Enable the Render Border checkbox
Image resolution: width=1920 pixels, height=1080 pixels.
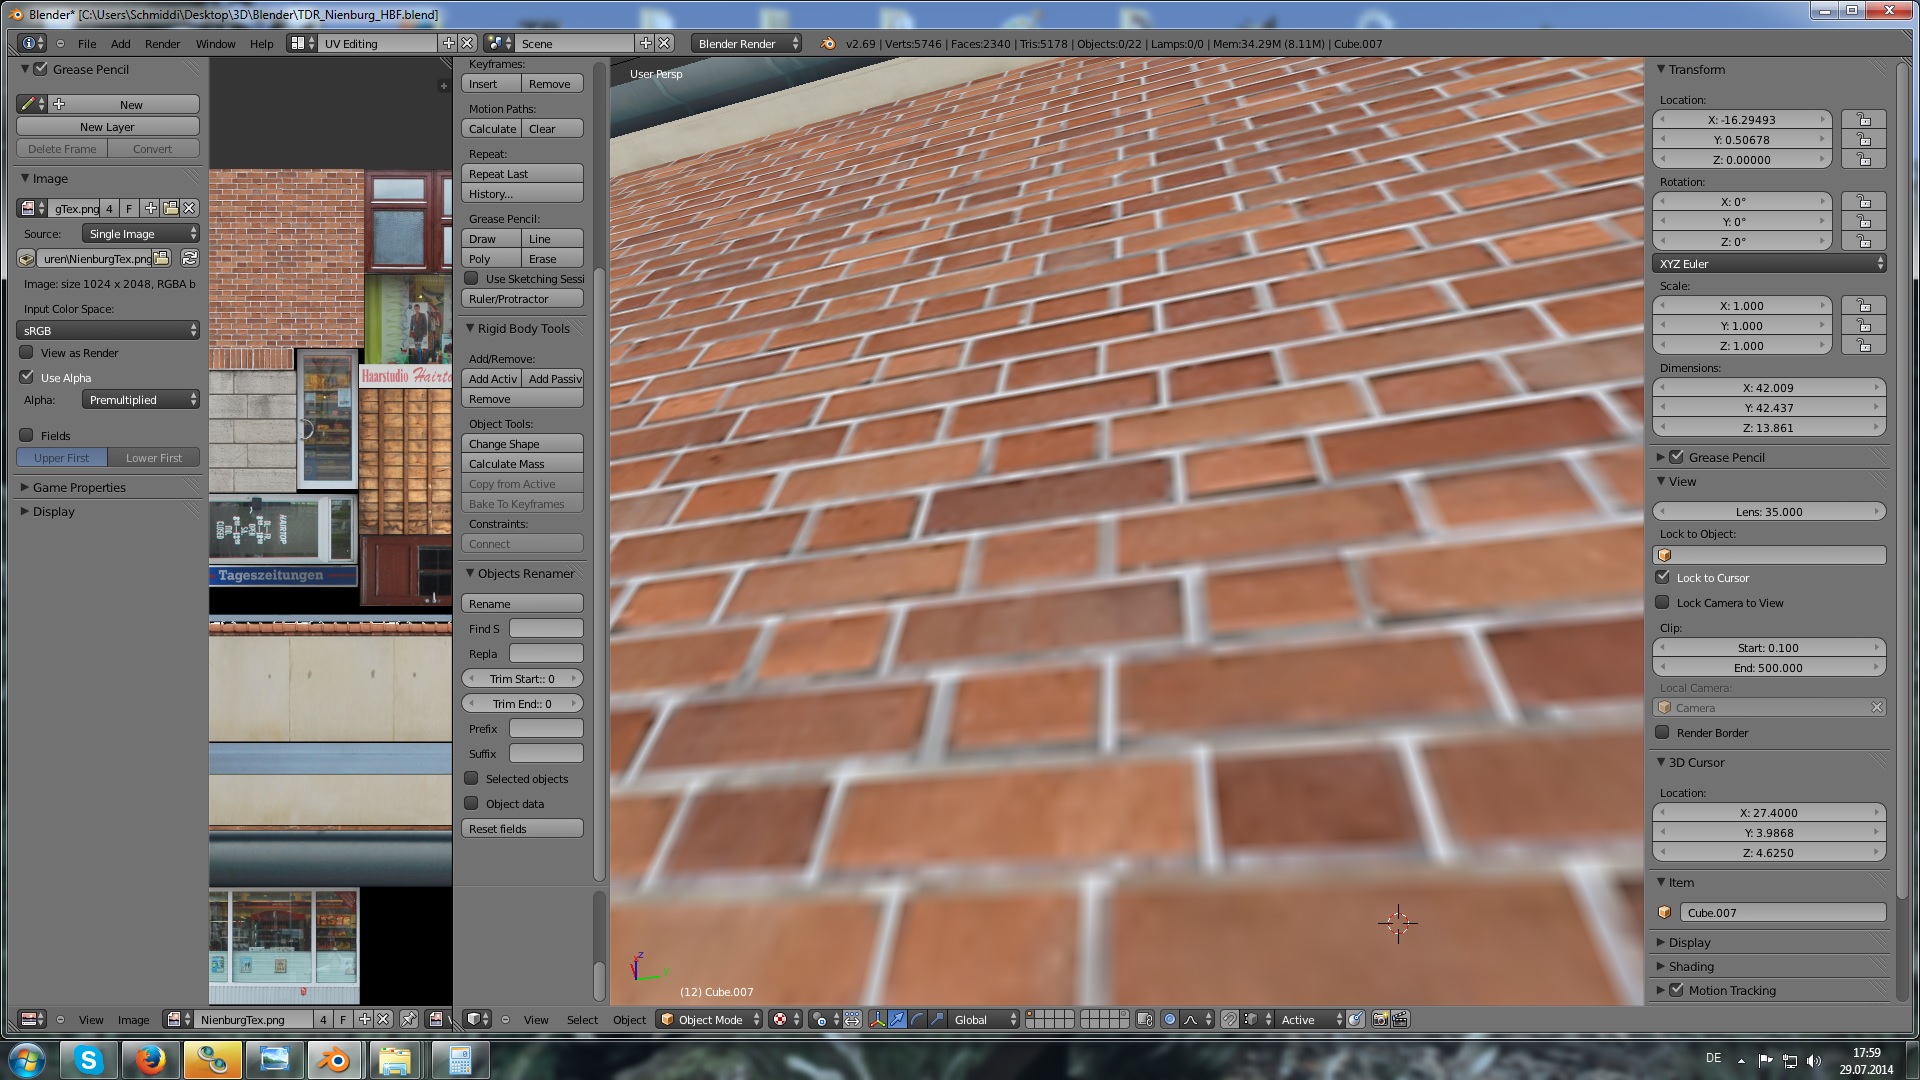[1662, 732]
